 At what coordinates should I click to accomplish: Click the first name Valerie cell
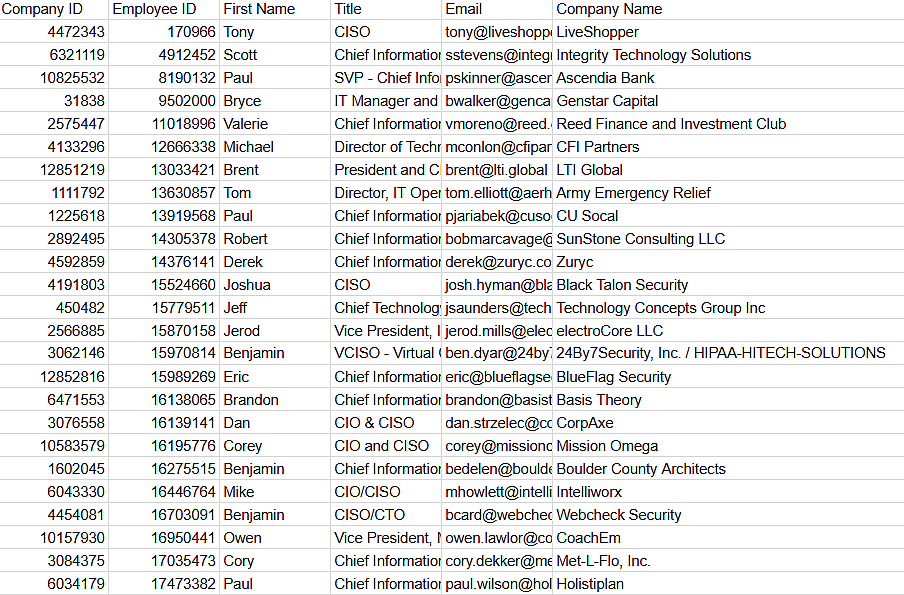pyautogui.click(x=246, y=124)
